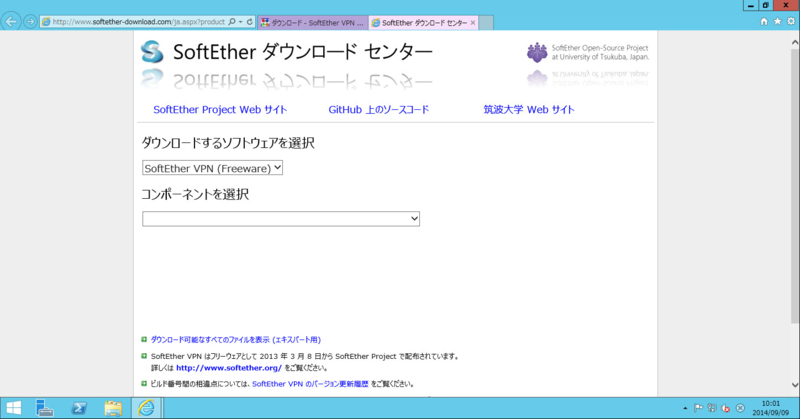Click the Internet Explorer taskbar icon
Image resolution: width=800 pixels, height=419 pixels.
[147, 408]
